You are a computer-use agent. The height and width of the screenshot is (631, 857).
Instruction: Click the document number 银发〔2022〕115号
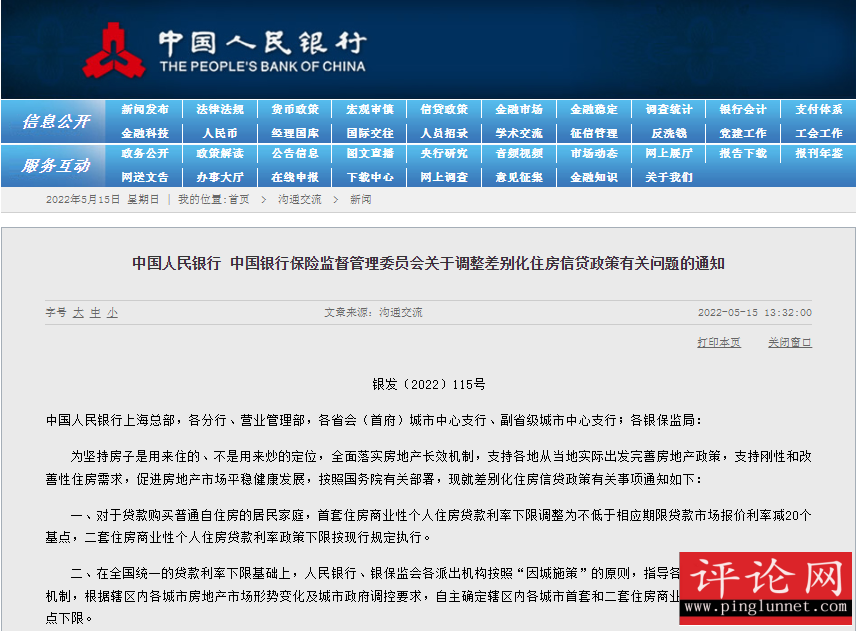[x=428, y=385]
